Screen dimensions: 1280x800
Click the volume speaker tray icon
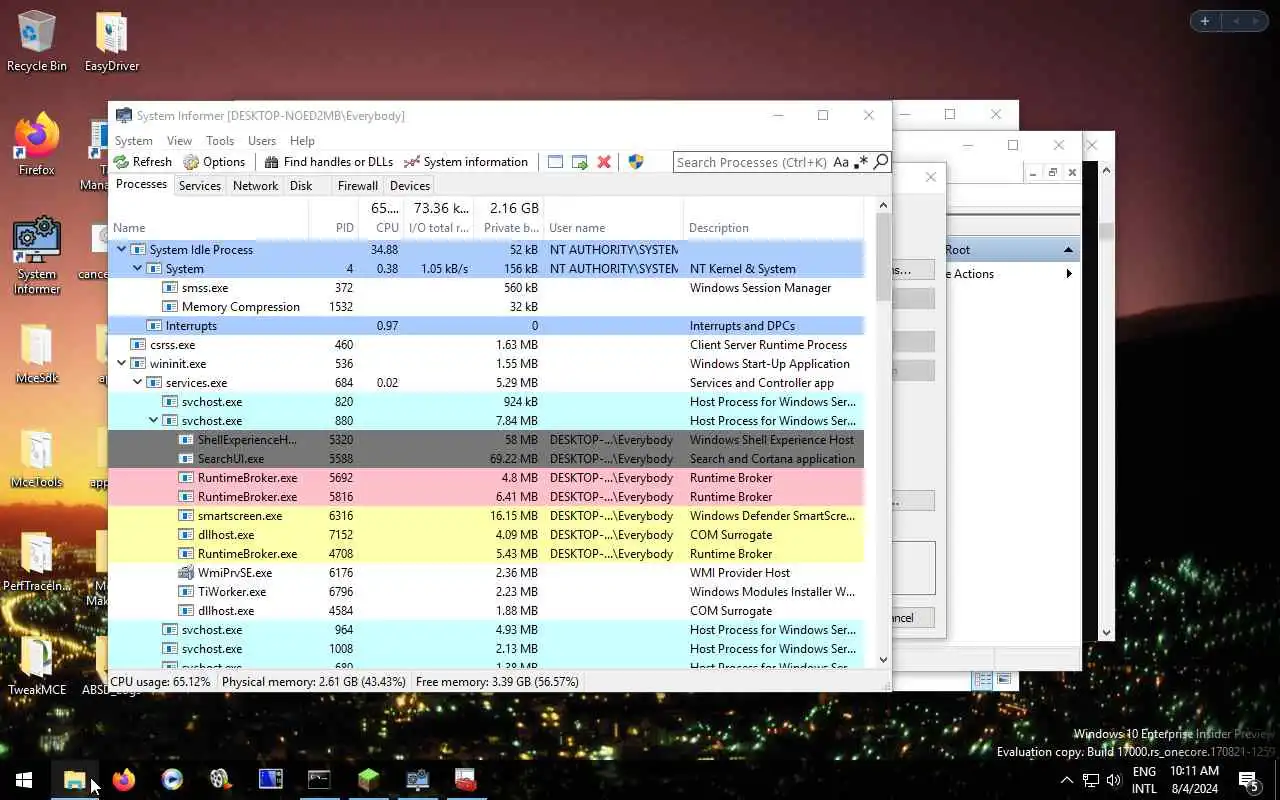tap(1114, 780)
